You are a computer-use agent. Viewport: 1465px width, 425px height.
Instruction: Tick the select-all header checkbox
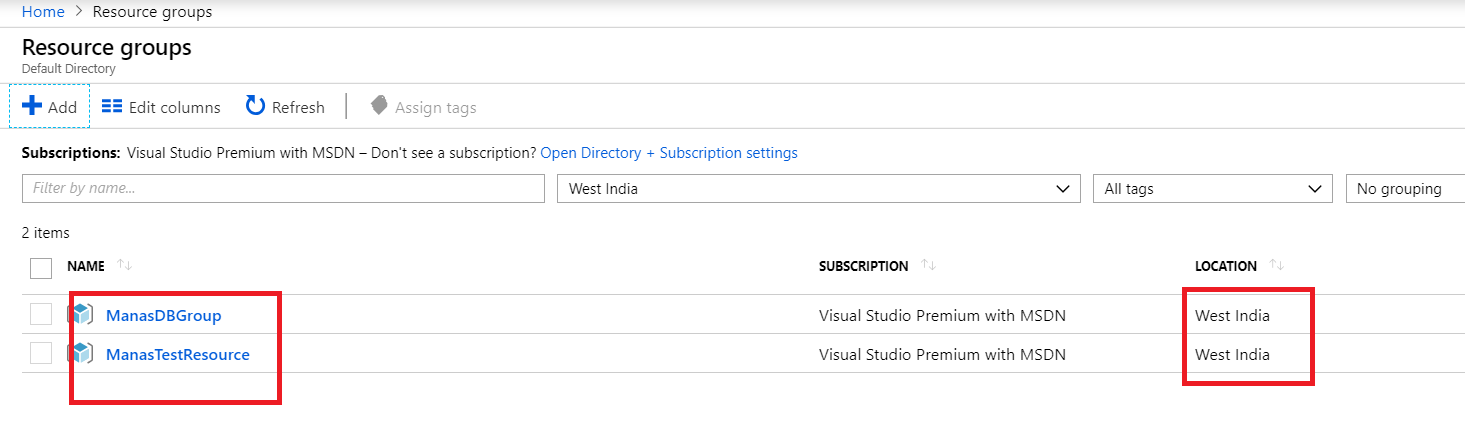(41, 268)
